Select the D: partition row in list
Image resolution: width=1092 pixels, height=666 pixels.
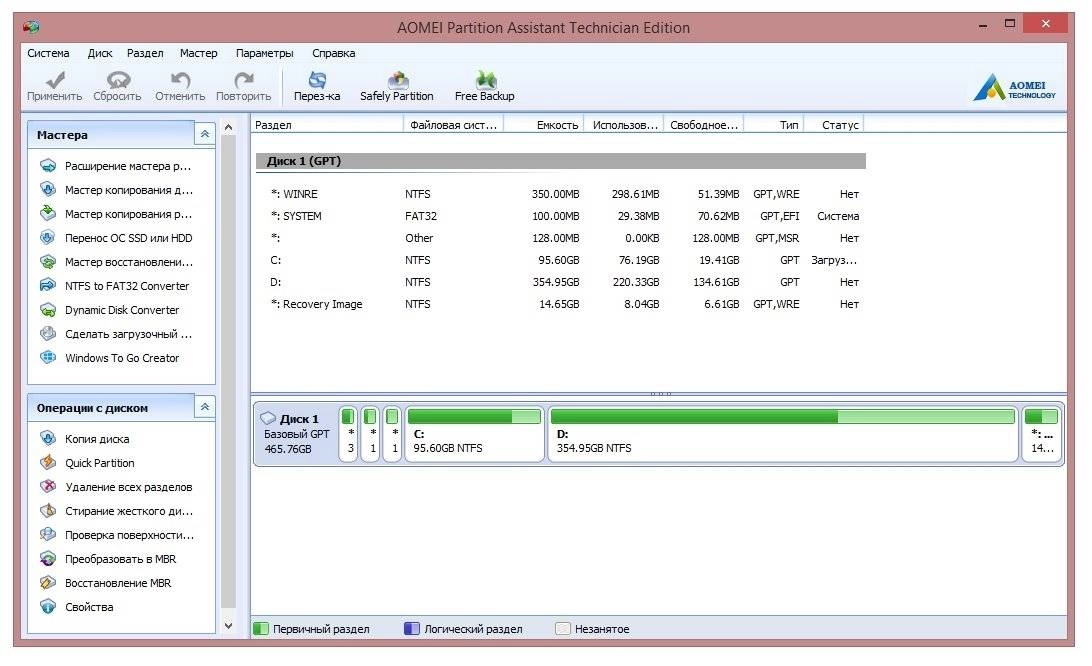561,282
